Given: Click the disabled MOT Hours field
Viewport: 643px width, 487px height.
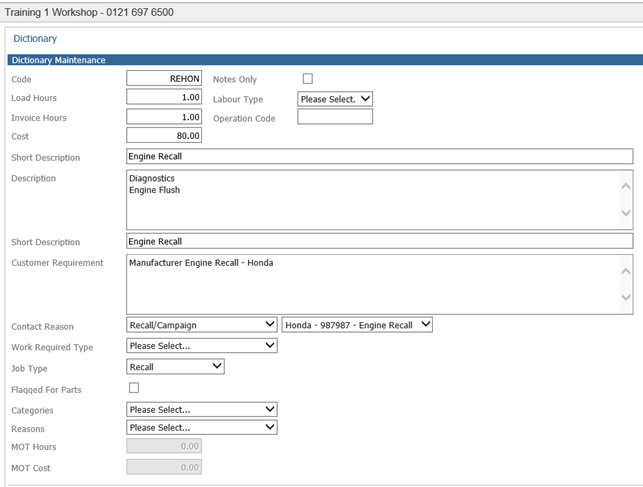Looking at the screenshot, I should (164, 446).
